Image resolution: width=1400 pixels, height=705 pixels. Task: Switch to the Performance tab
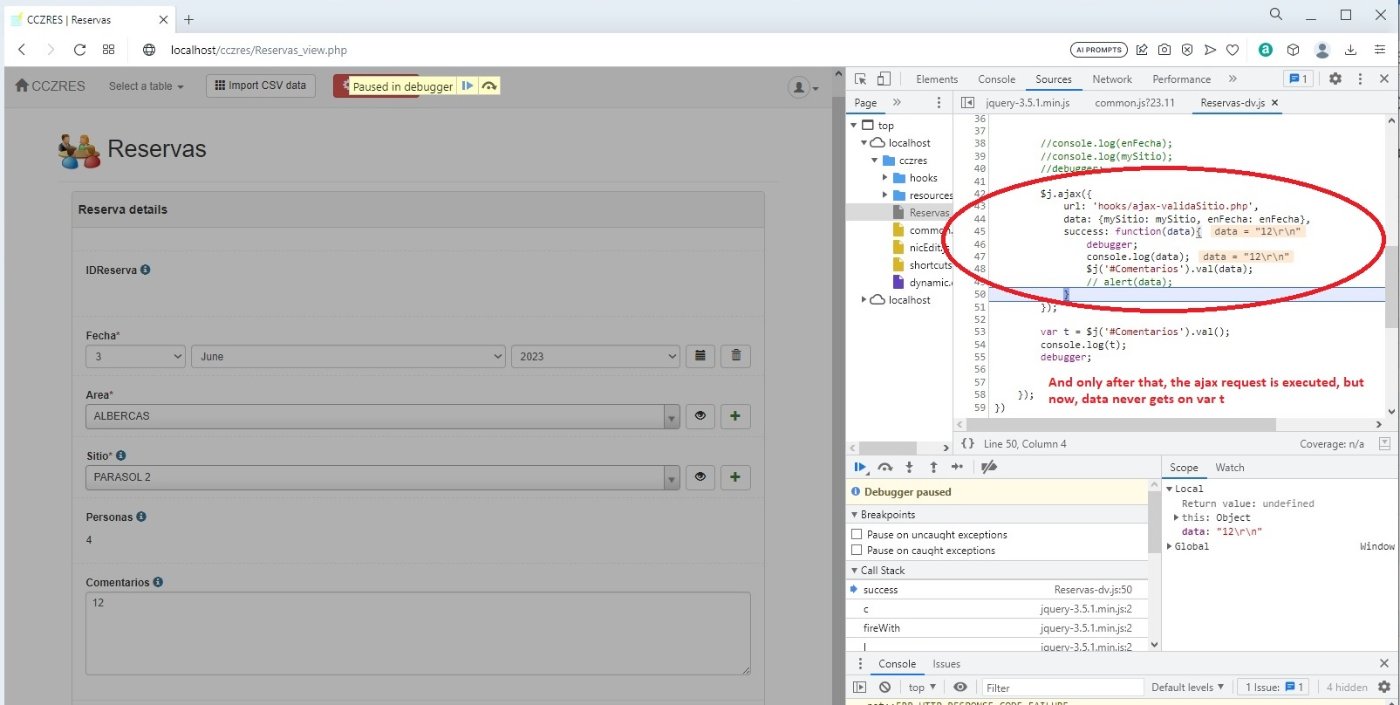coord(1181,79)
